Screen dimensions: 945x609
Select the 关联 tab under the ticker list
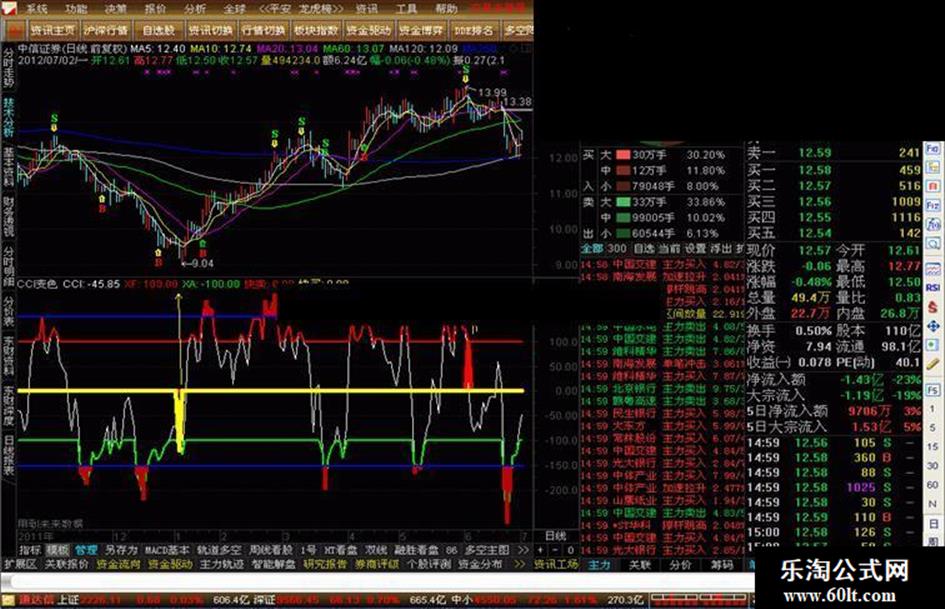click(x=639, y=564)
